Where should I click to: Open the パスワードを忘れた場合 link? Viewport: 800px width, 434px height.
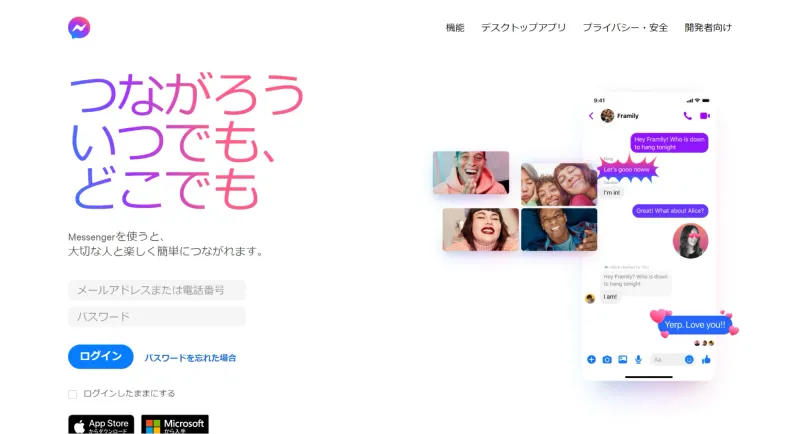(190, 358)
